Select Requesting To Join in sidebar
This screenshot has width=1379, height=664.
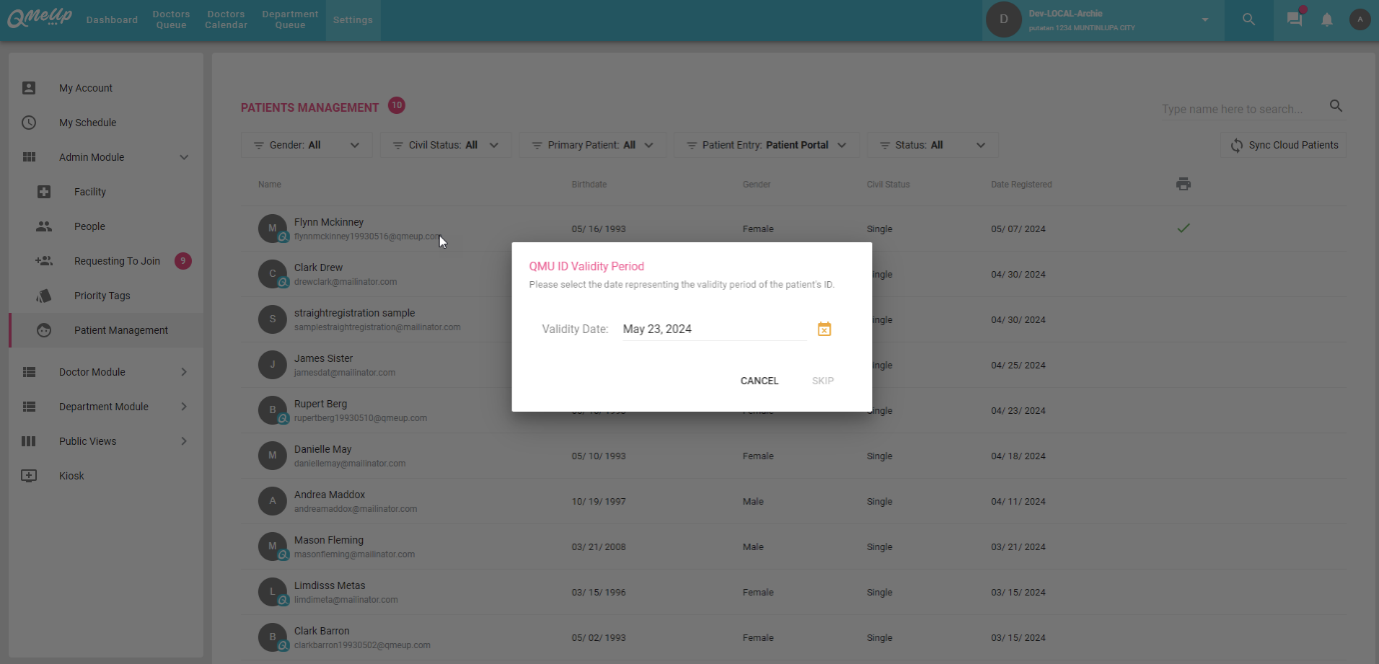[x=116, y=261]
